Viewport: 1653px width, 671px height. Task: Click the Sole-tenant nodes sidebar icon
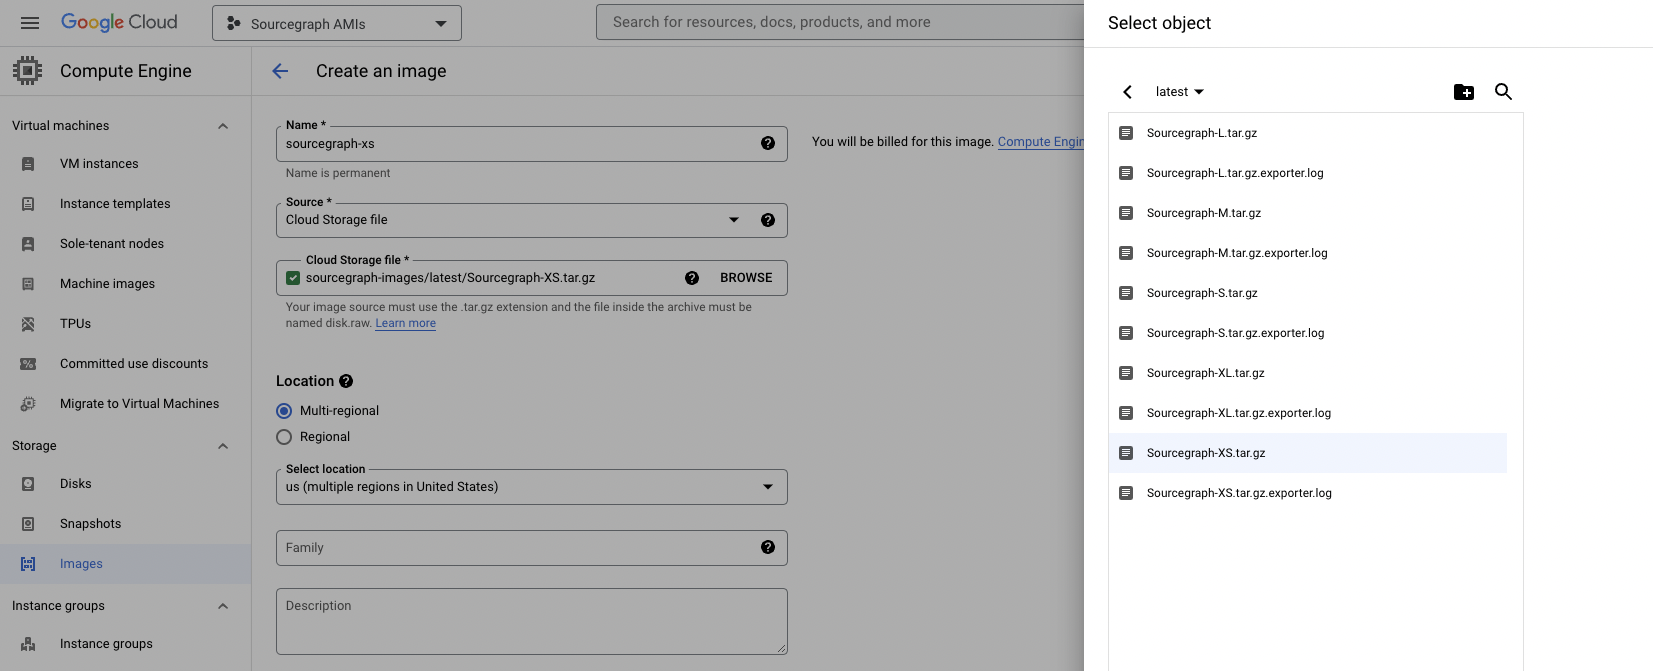tap(28, 244)
